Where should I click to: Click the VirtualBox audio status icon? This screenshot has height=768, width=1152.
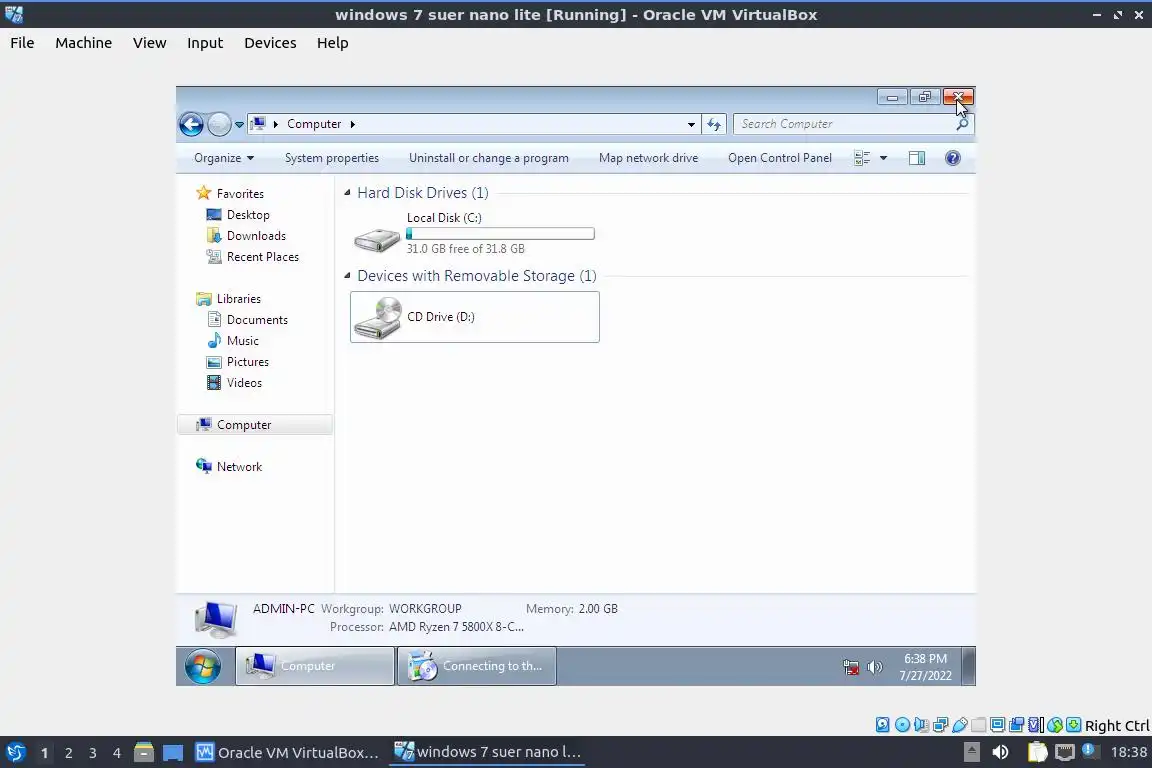(x=921, y=725)
